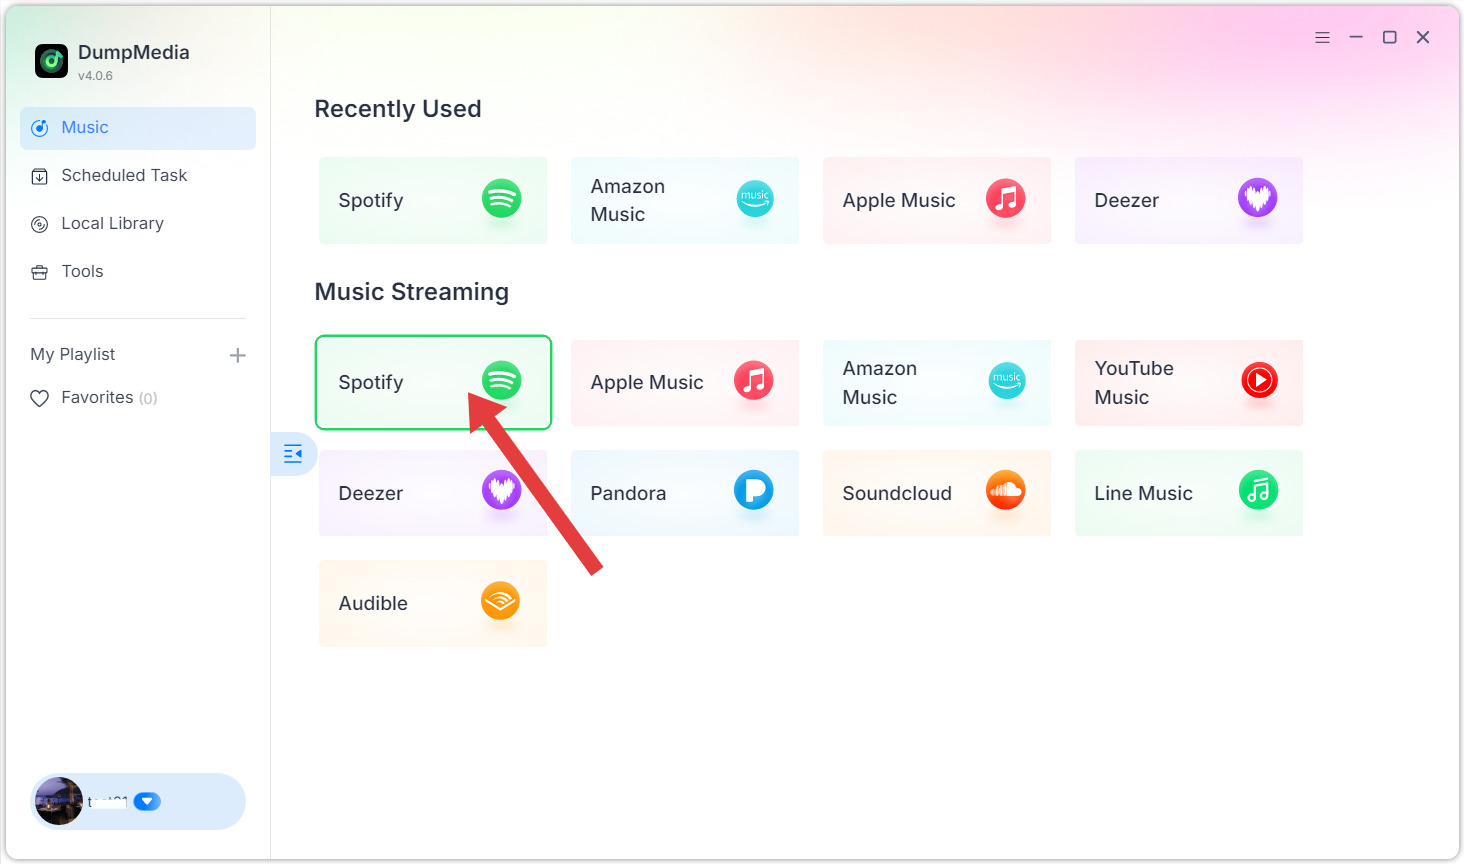Screen dimensions: 1464x864
Task: Switch to the Scheduled Task section
Action: 123,175
